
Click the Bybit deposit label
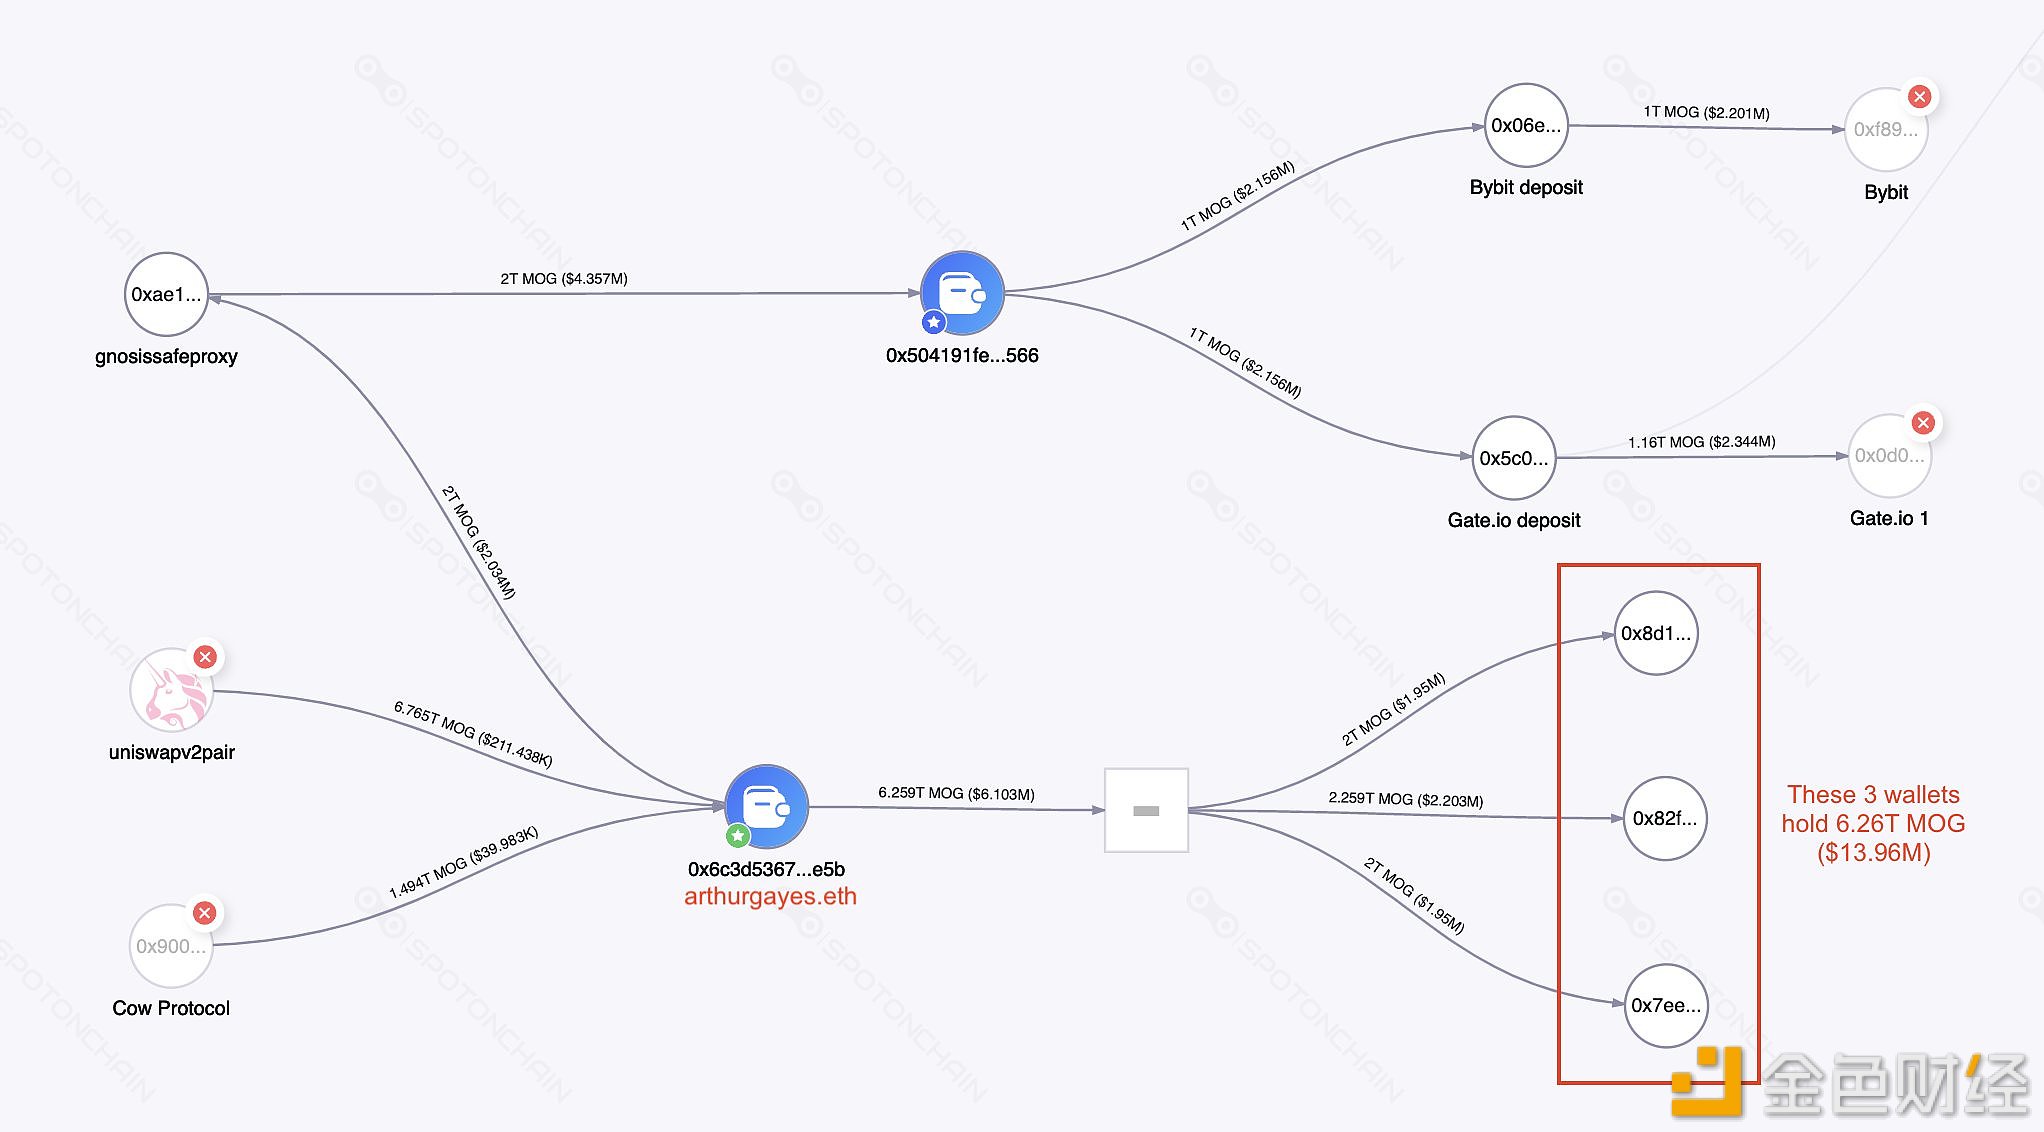(x=1526, y=187)
